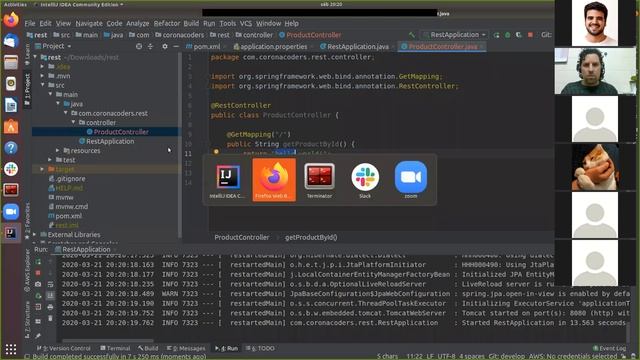
Task: Open the Version Control tool window
Action: 64,348
